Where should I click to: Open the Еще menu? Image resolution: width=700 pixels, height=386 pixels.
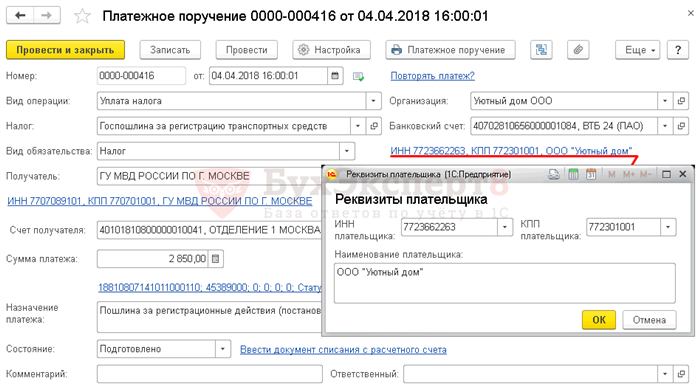(x=638, y=50)
